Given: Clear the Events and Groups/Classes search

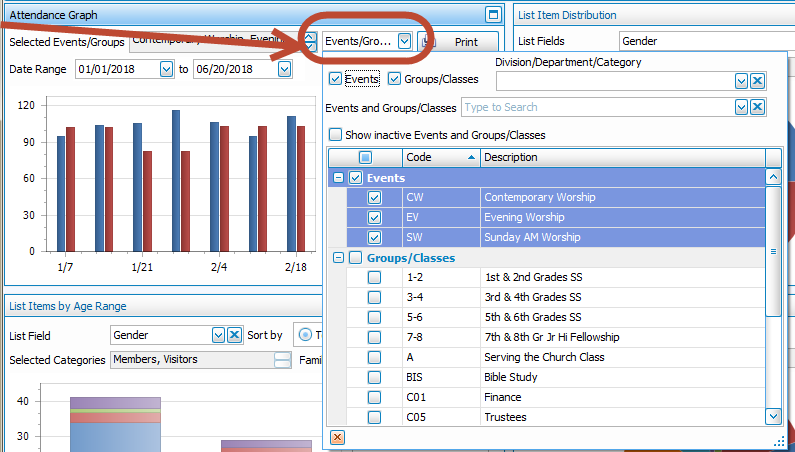Looking at the screenshot, I should click(x=757, y=107).
